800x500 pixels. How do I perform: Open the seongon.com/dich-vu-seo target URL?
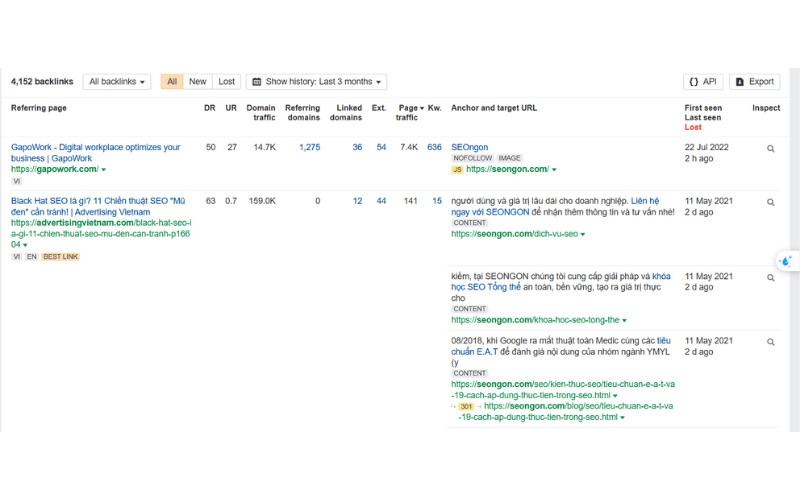pos(514,234)
